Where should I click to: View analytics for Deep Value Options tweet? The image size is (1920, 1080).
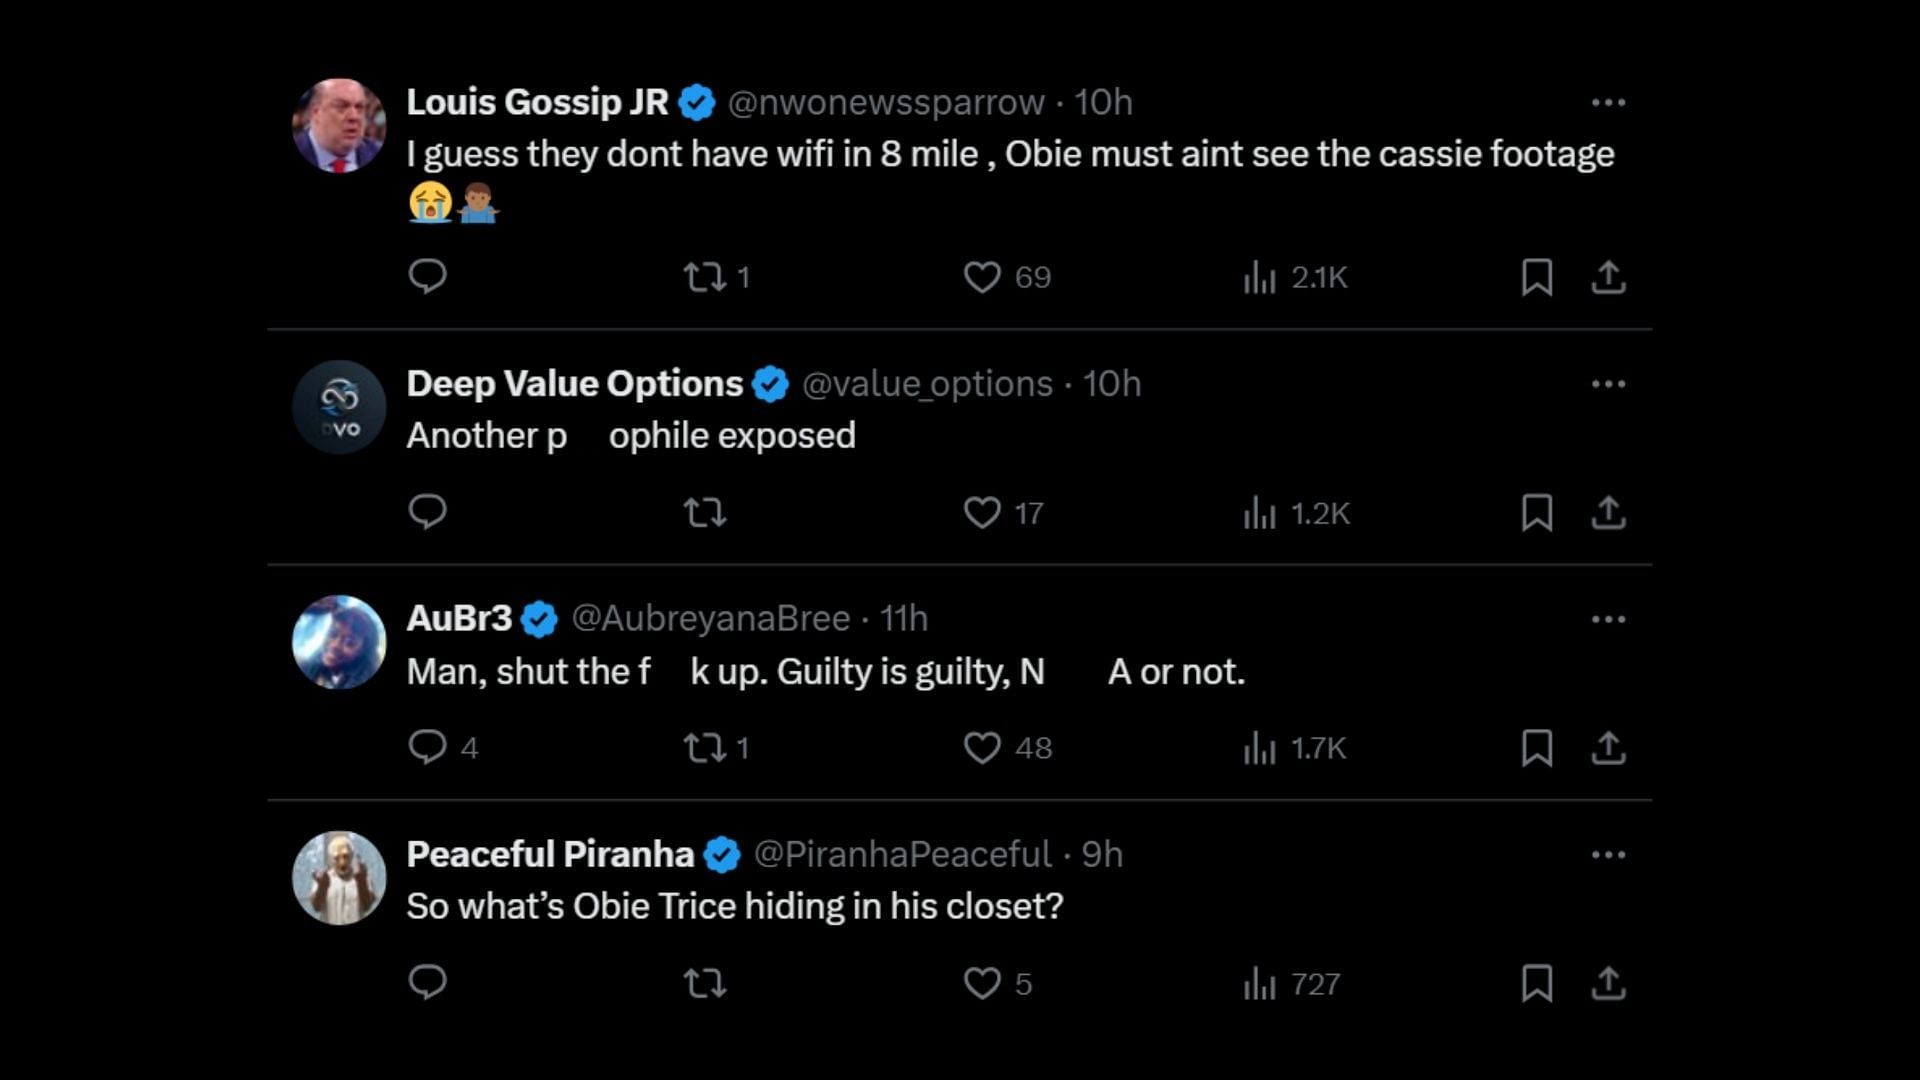point(1296,513)
